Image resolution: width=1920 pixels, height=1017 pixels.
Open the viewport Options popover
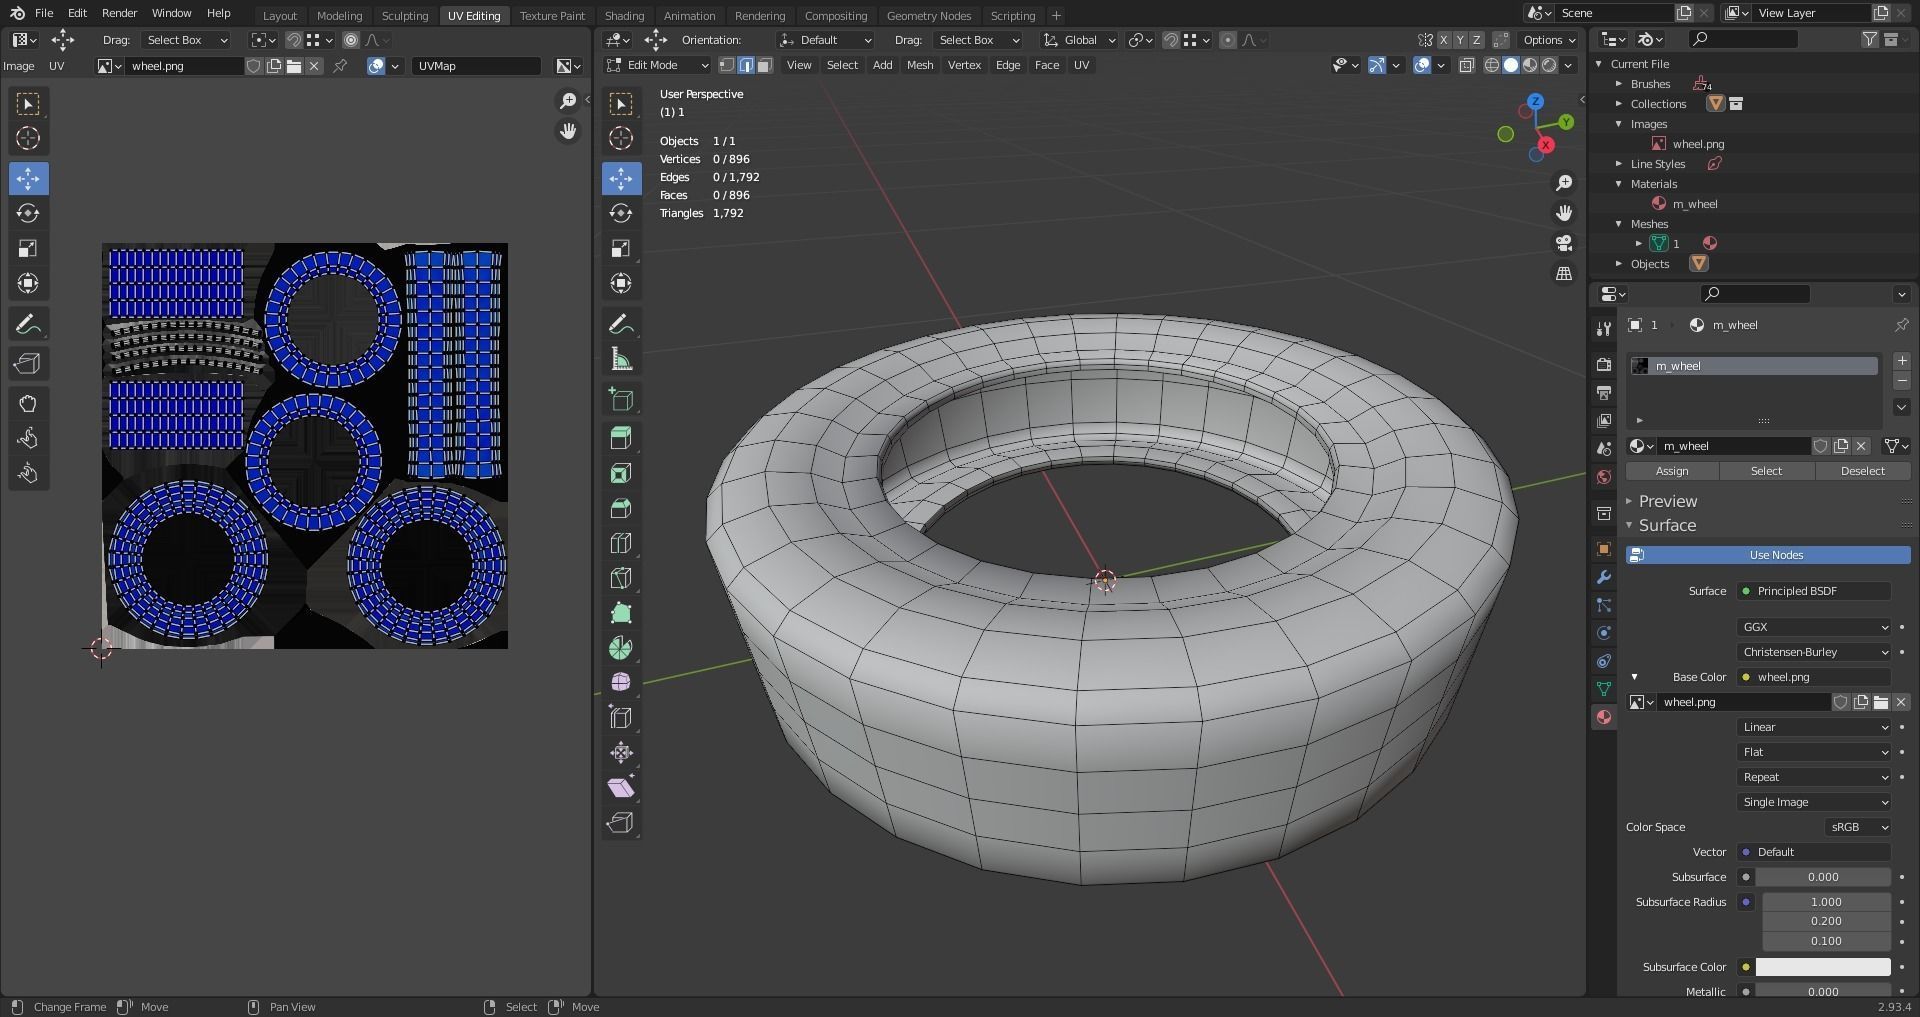pos(1549,40)
